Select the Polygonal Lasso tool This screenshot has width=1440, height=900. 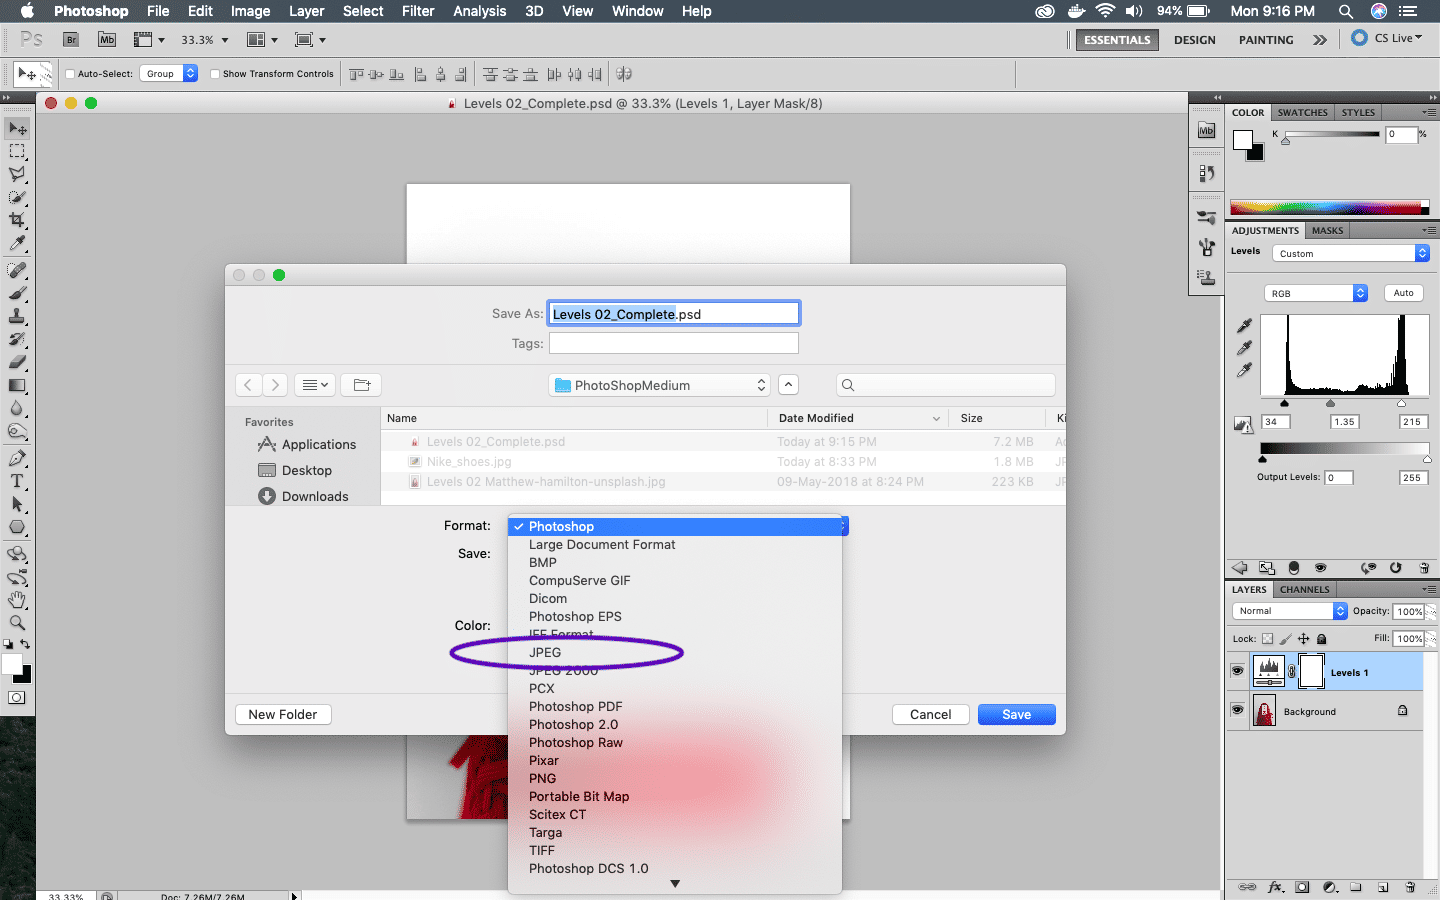pyautogui.click(x=17, y=174)
